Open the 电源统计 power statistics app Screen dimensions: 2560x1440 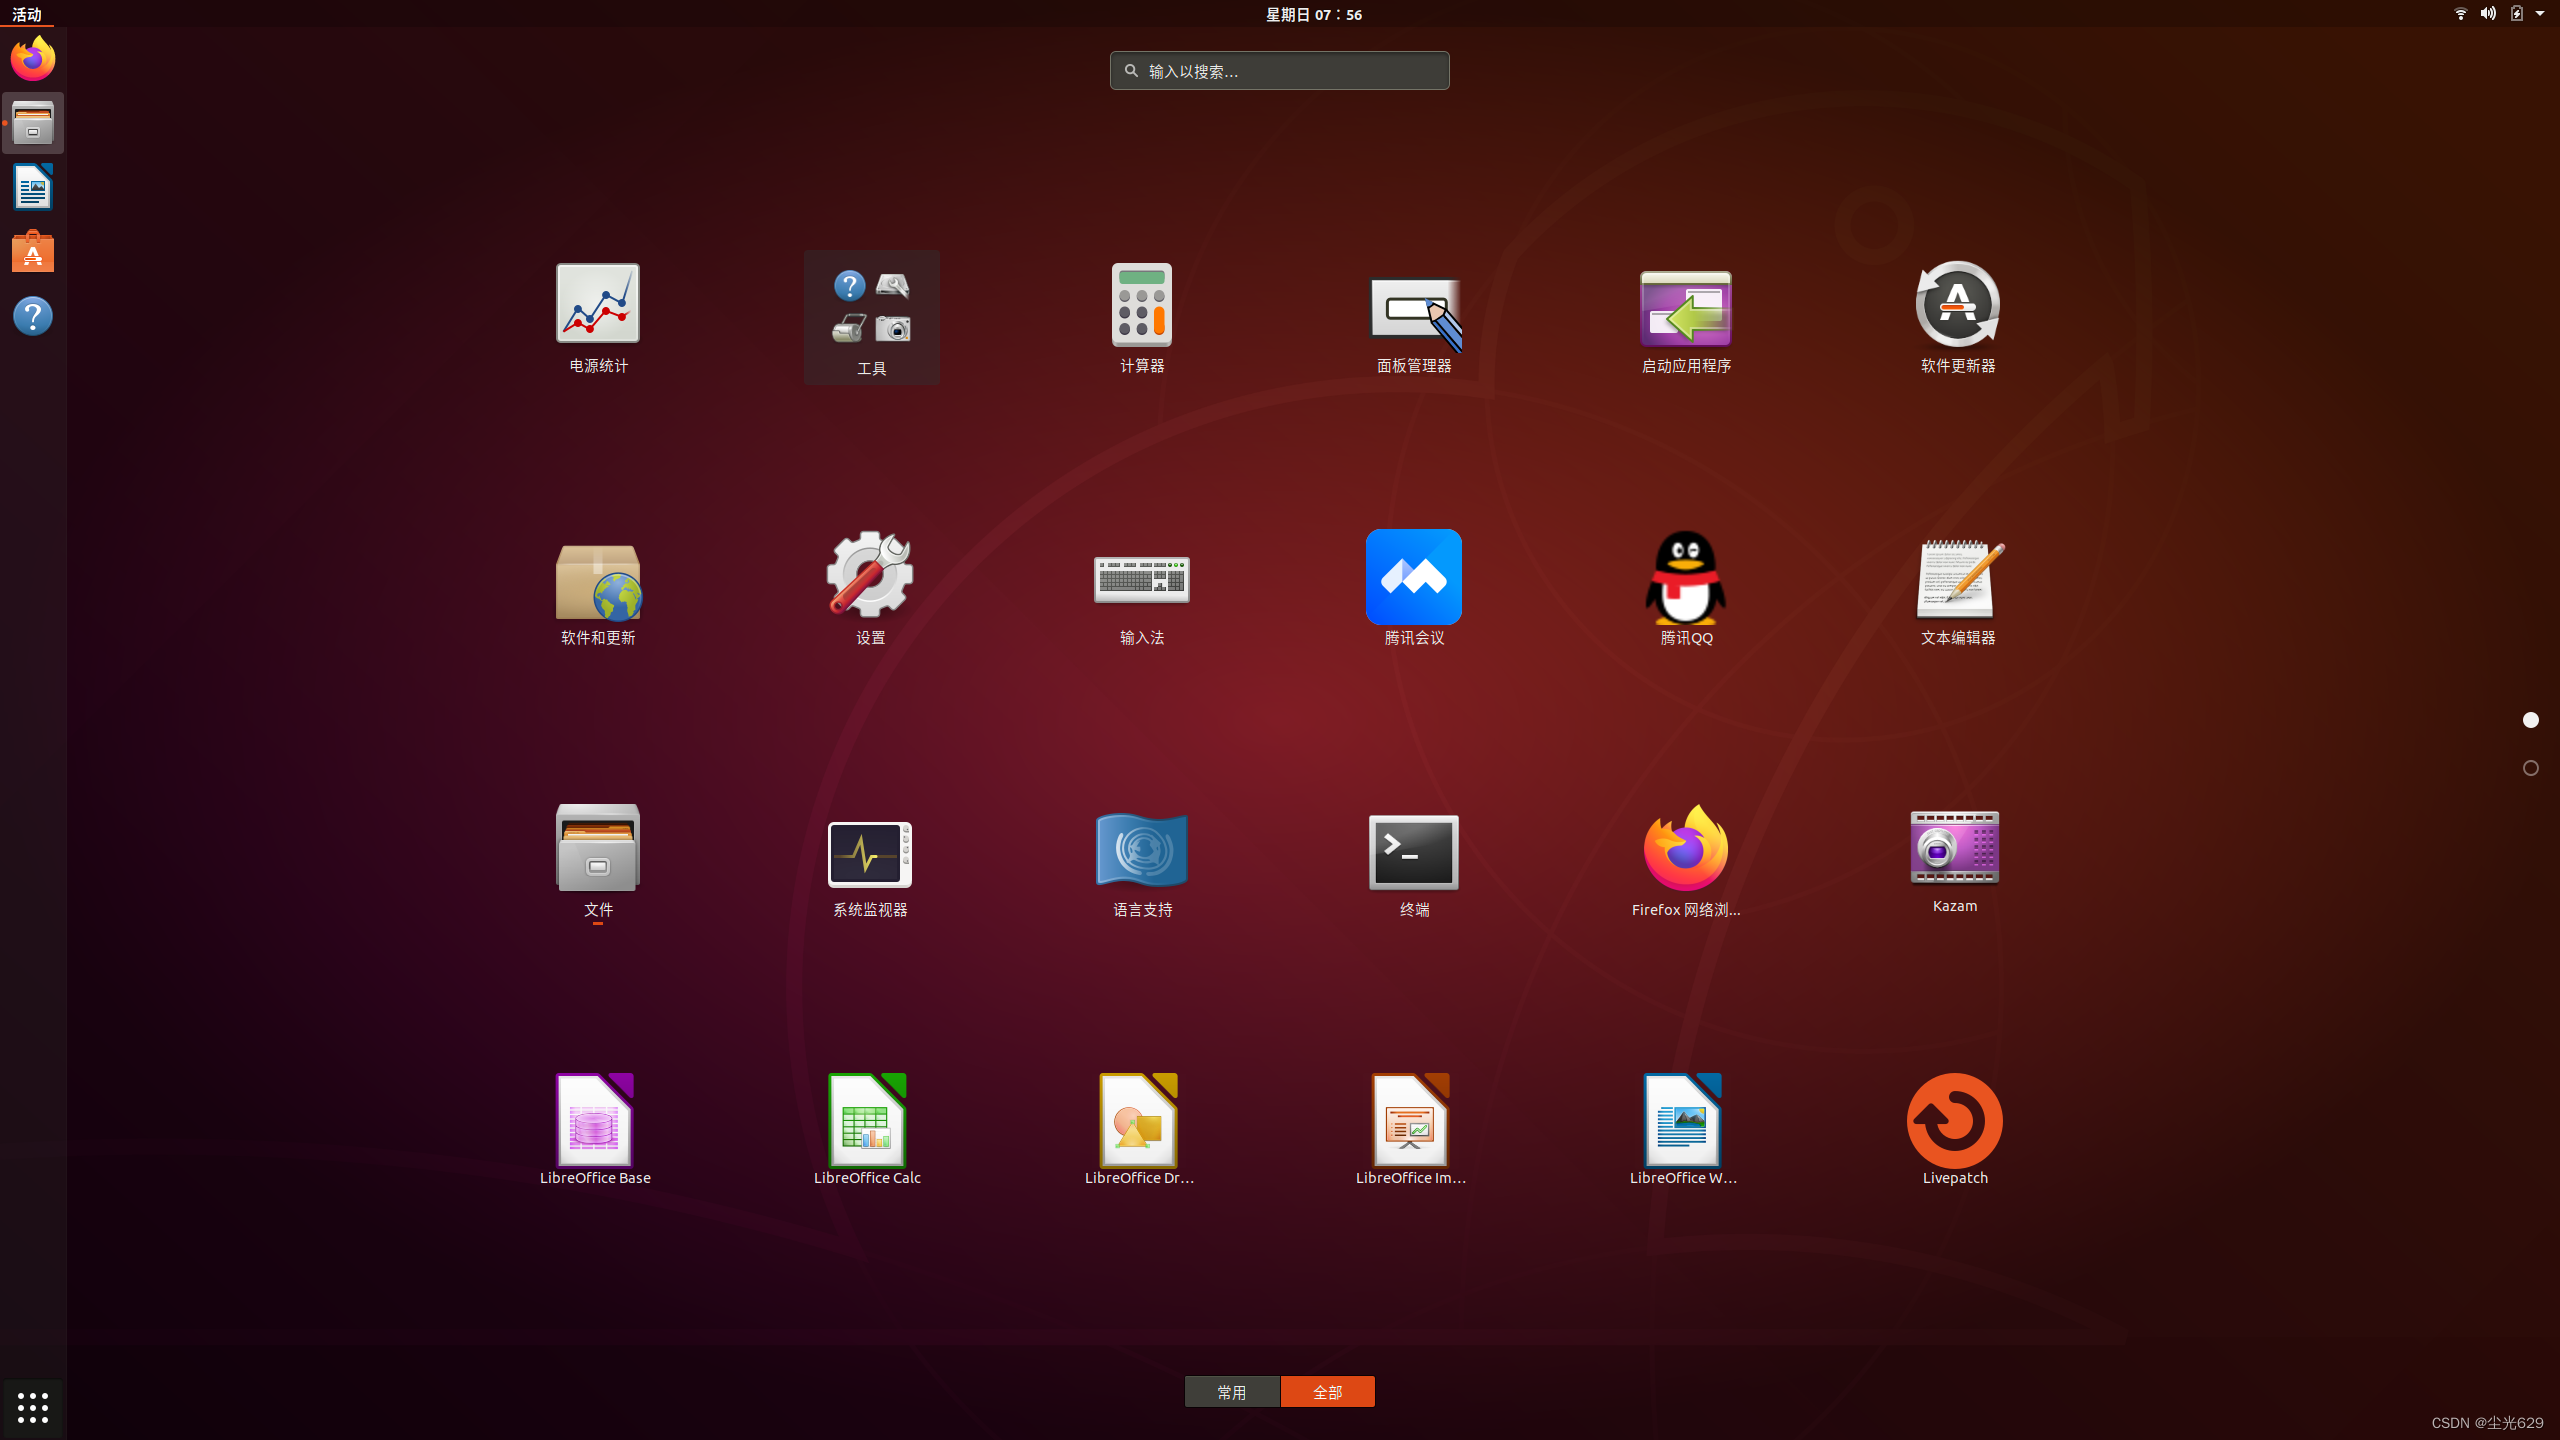598,318
